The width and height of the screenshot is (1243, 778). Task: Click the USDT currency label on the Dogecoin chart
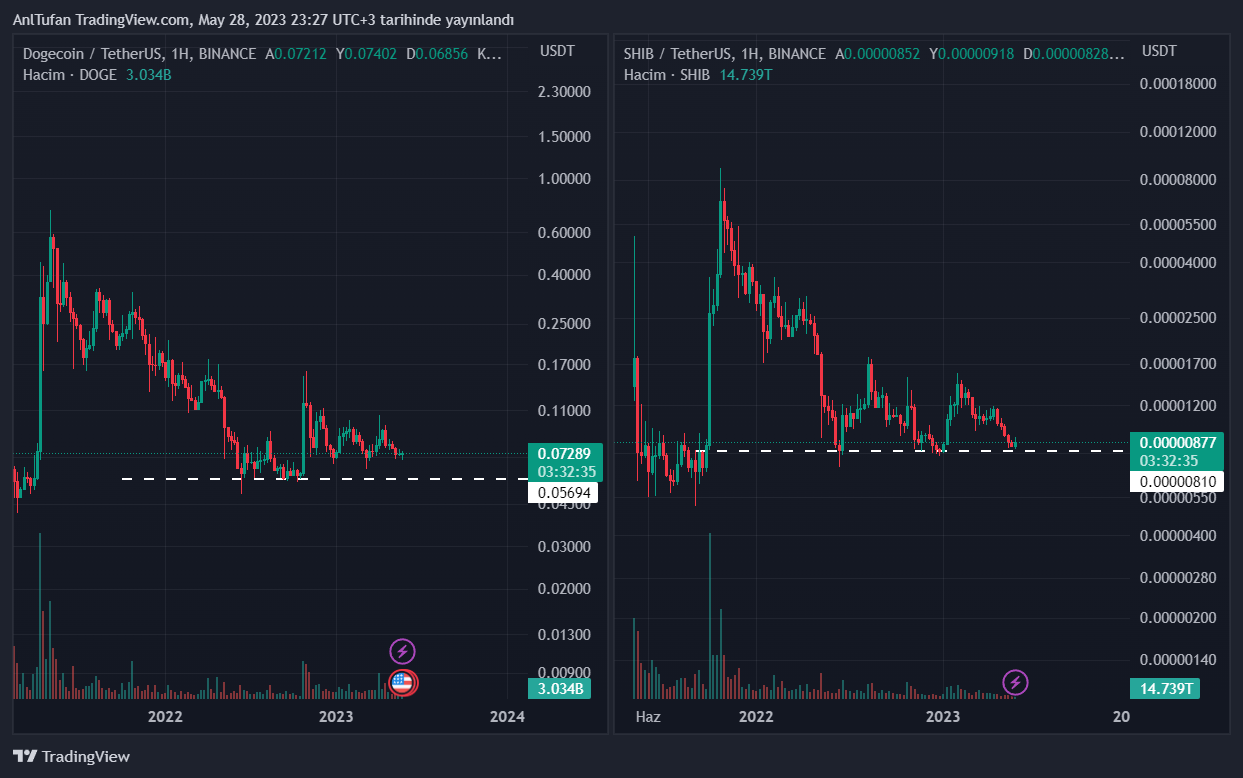(x=556, y=50)
